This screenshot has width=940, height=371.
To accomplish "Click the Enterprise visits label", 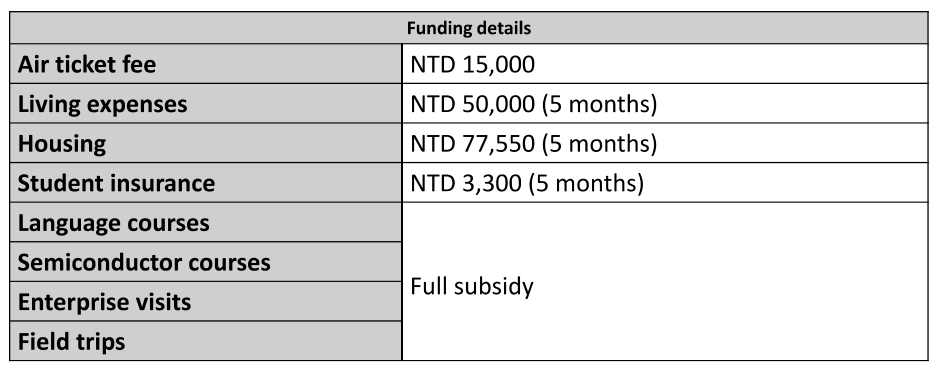I will pos(104,301).
